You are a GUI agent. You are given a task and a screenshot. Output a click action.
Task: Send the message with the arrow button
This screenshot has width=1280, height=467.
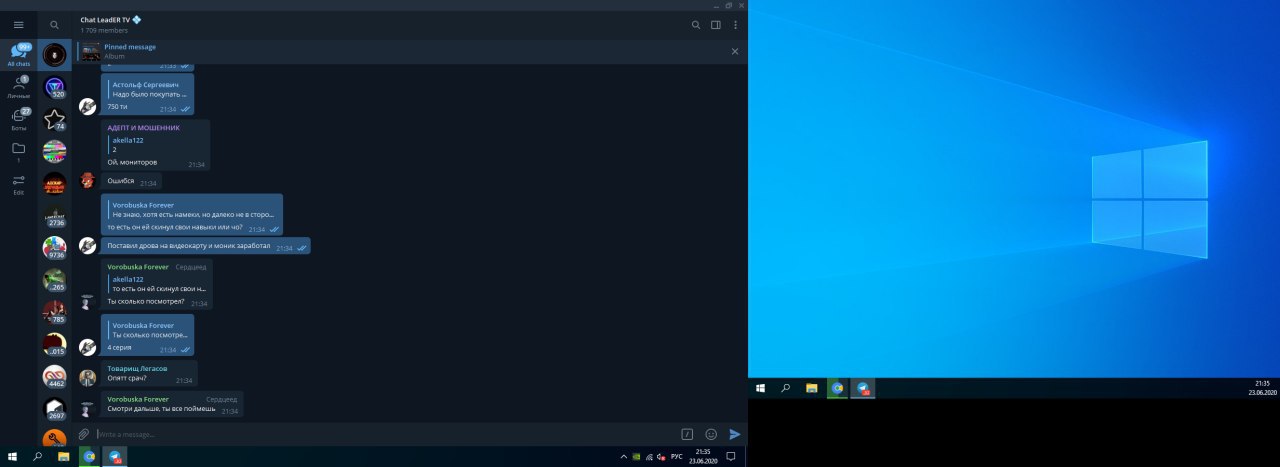(735, 434)
